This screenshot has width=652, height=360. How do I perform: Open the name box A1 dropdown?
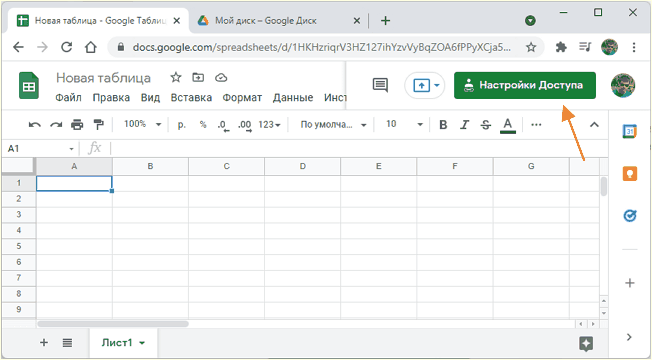[x=72, y=149]
